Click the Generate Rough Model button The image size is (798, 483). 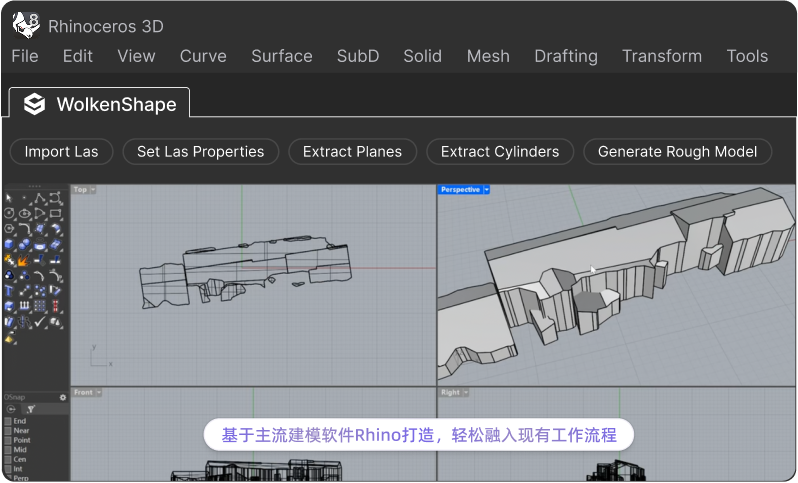click(677, 152)
